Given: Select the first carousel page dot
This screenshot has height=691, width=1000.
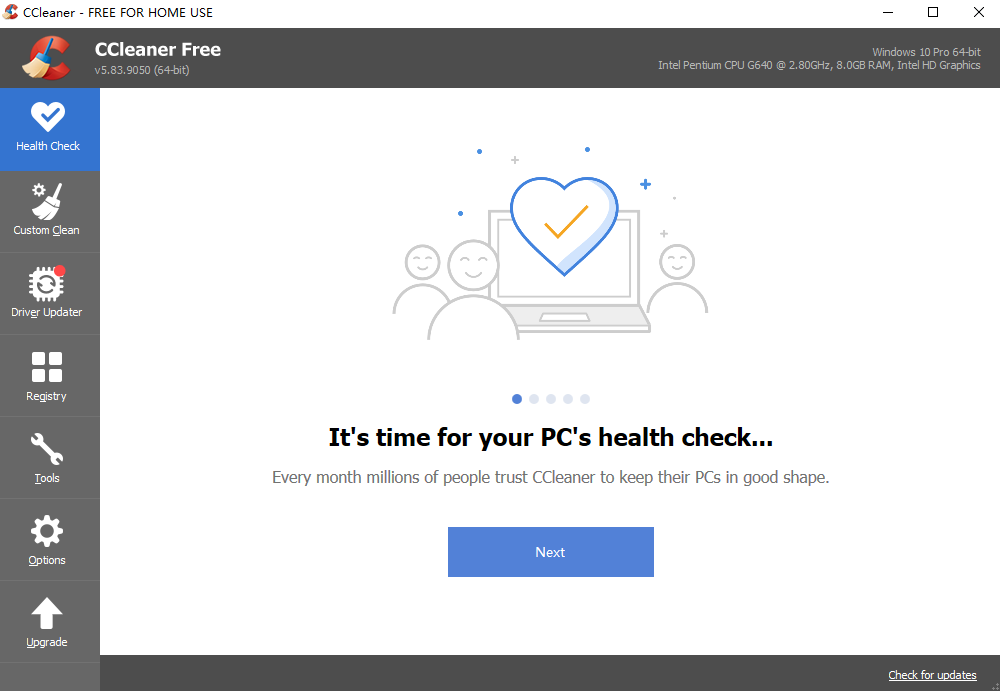Looking at the screenshot, I should pyautogui.click(x=517, y=399).
